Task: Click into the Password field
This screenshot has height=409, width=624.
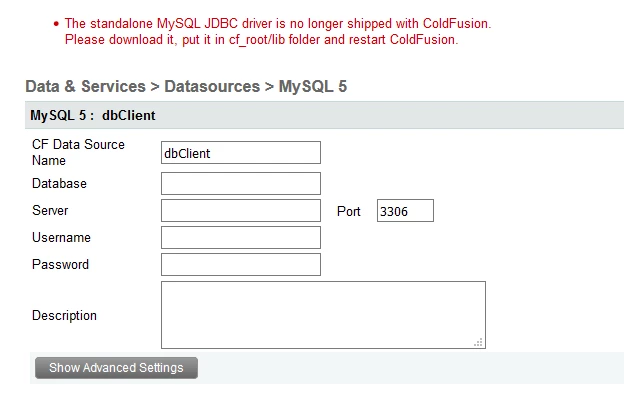Action: click(x=241, y=265)
